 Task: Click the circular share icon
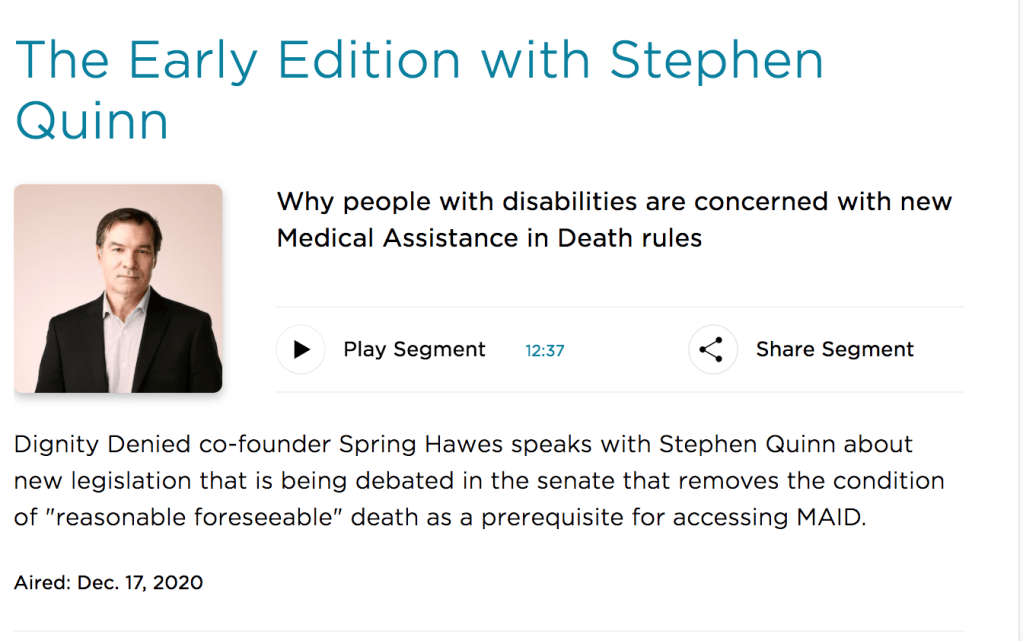point(712,350)
